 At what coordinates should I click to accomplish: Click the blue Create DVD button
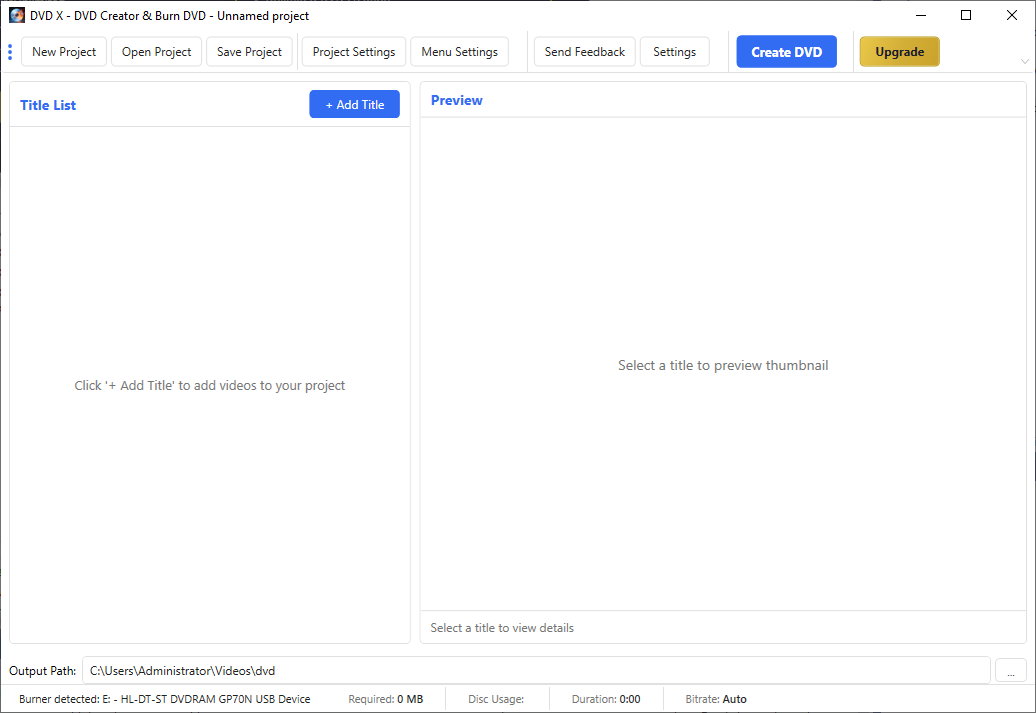click(786, 52)
